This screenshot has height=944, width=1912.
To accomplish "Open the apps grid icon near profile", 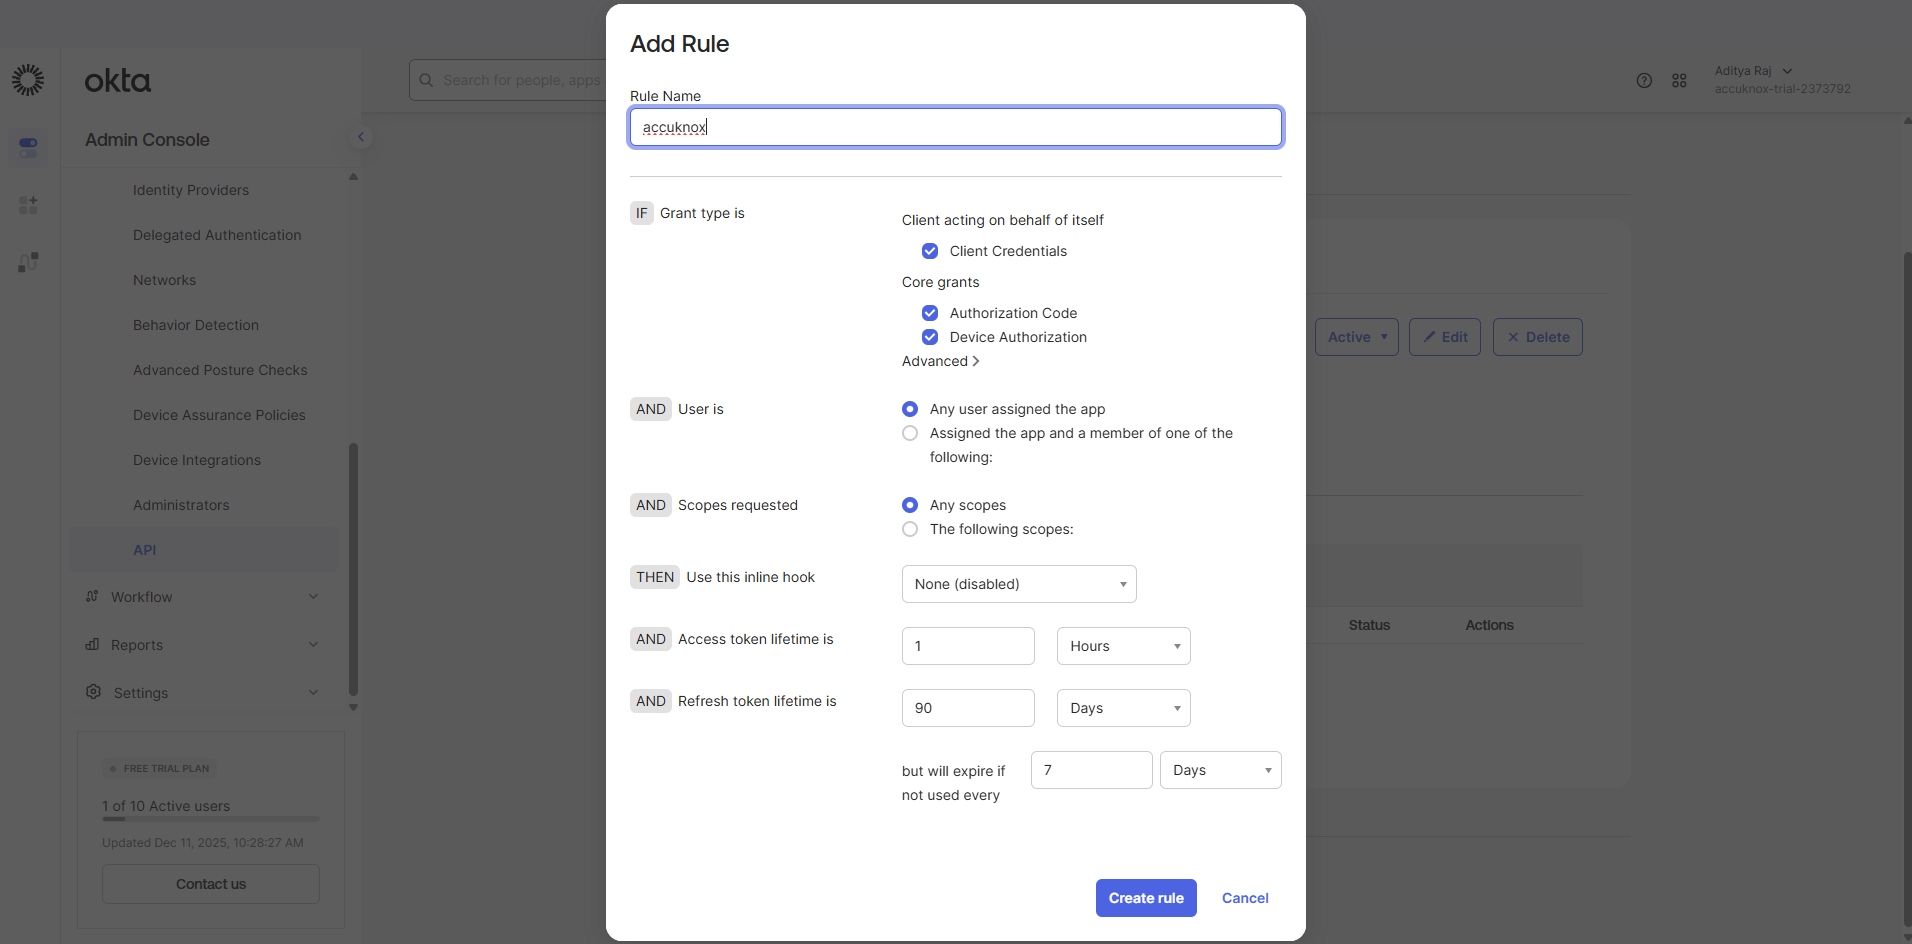I will point(1680,80).
